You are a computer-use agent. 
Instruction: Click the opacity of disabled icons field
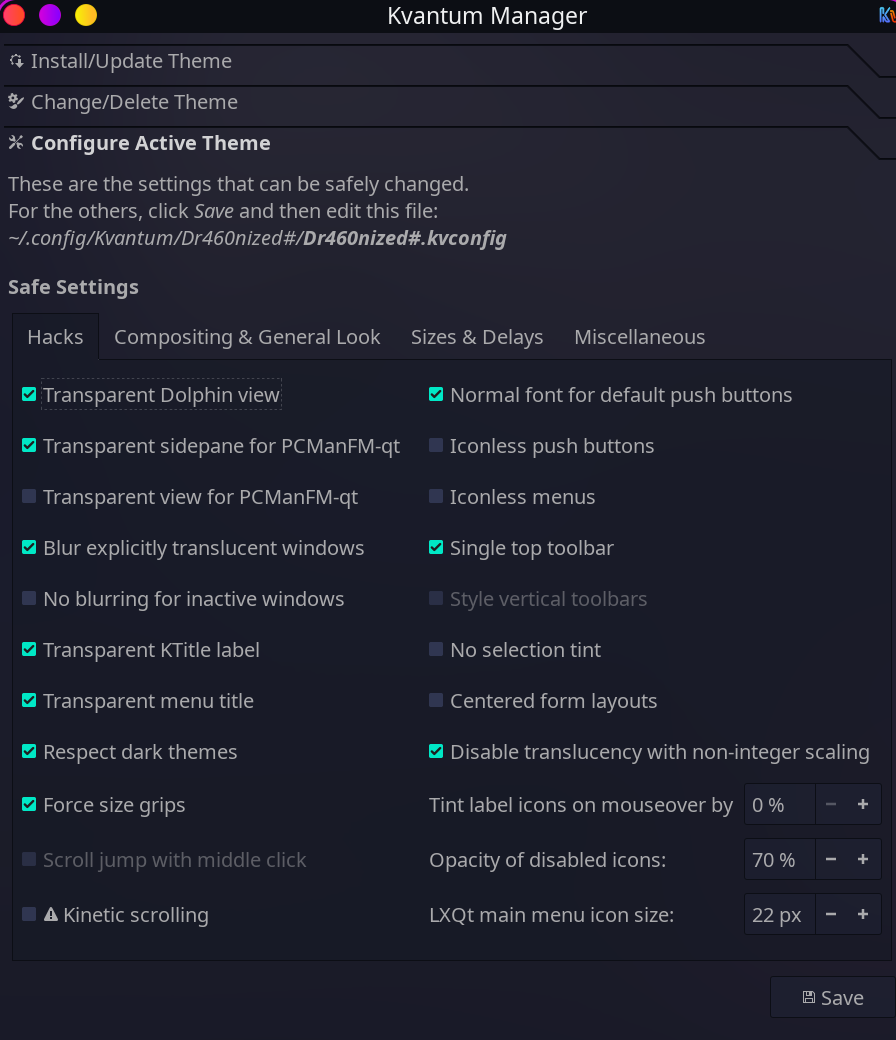click(x=779, y=860)
